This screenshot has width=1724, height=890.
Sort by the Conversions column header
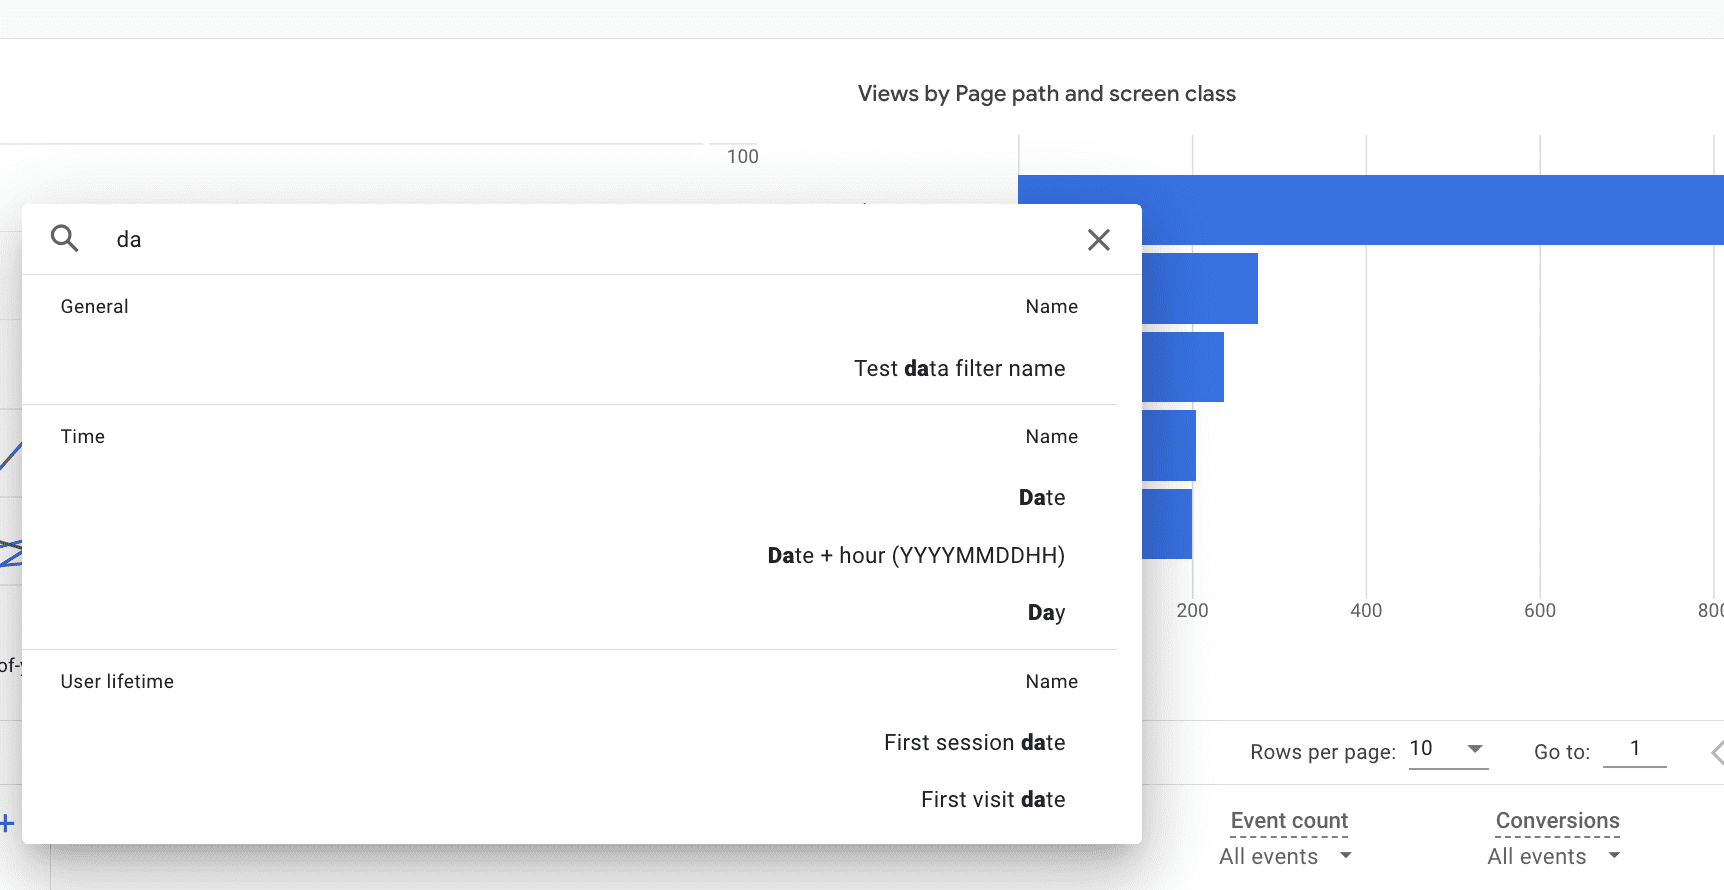1557,821
